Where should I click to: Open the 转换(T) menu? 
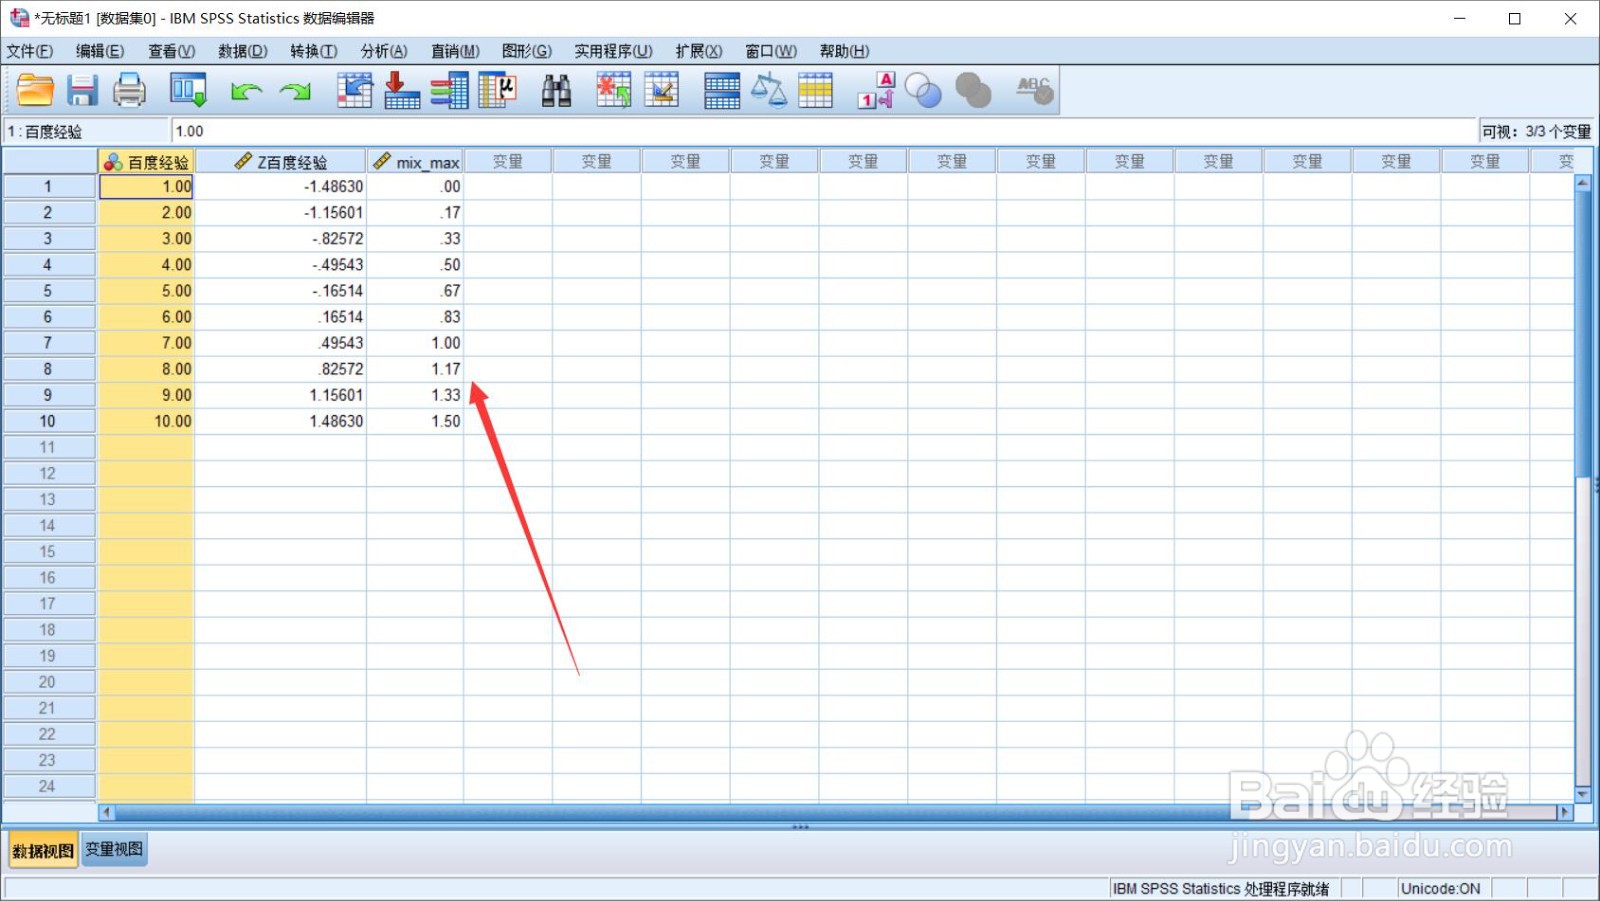click(x=314, y=51)
